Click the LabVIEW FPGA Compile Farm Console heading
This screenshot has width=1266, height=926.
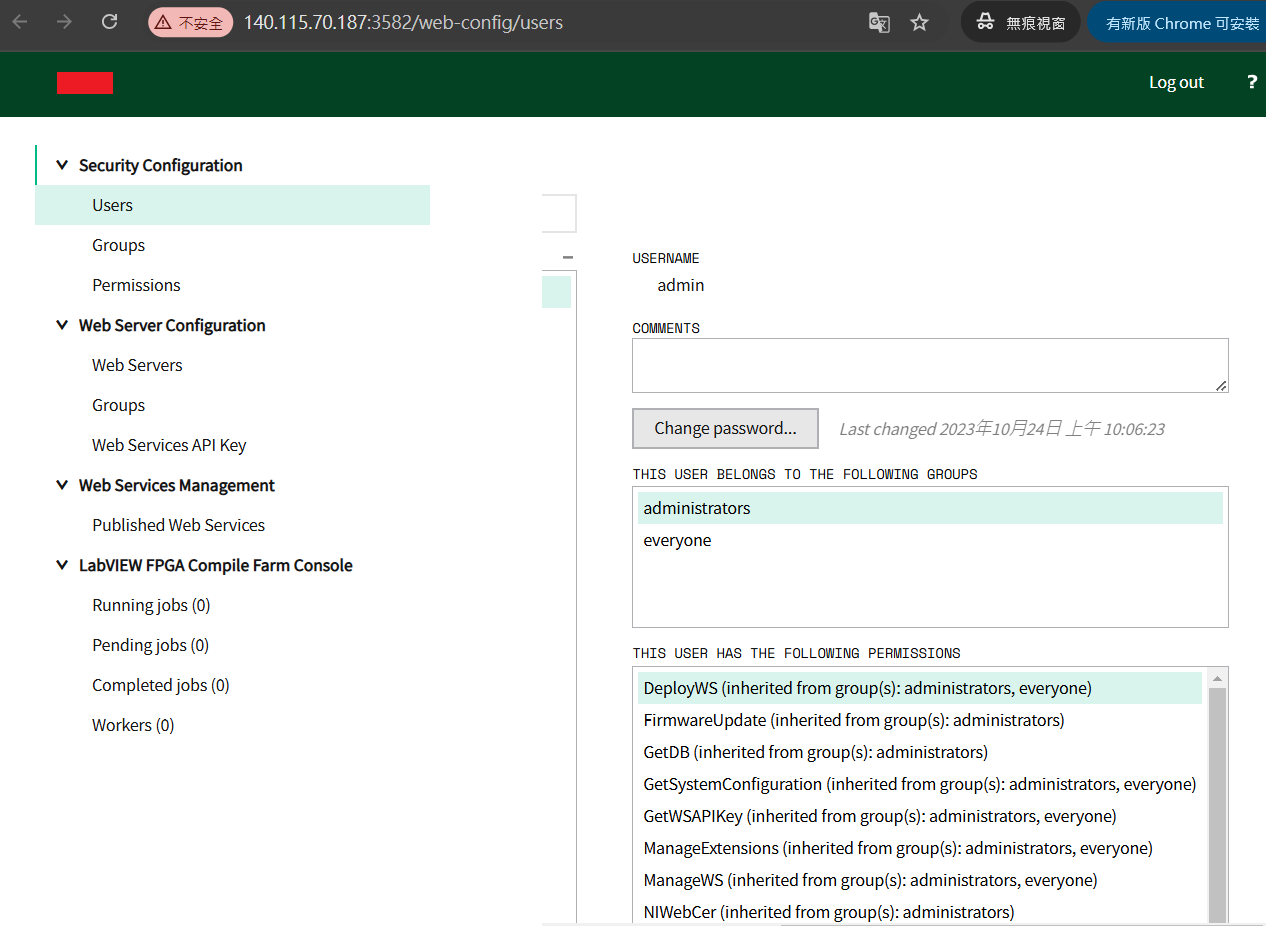(216, 565)
